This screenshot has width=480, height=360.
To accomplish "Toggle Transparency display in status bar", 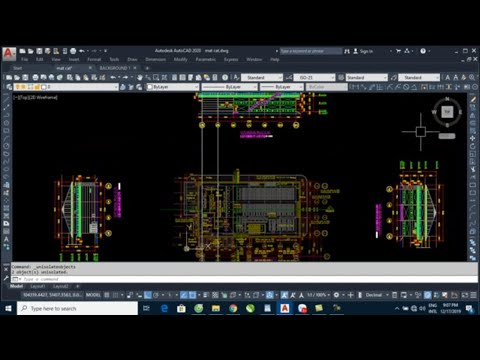I will pyautogui.click(x=215, y=295).
